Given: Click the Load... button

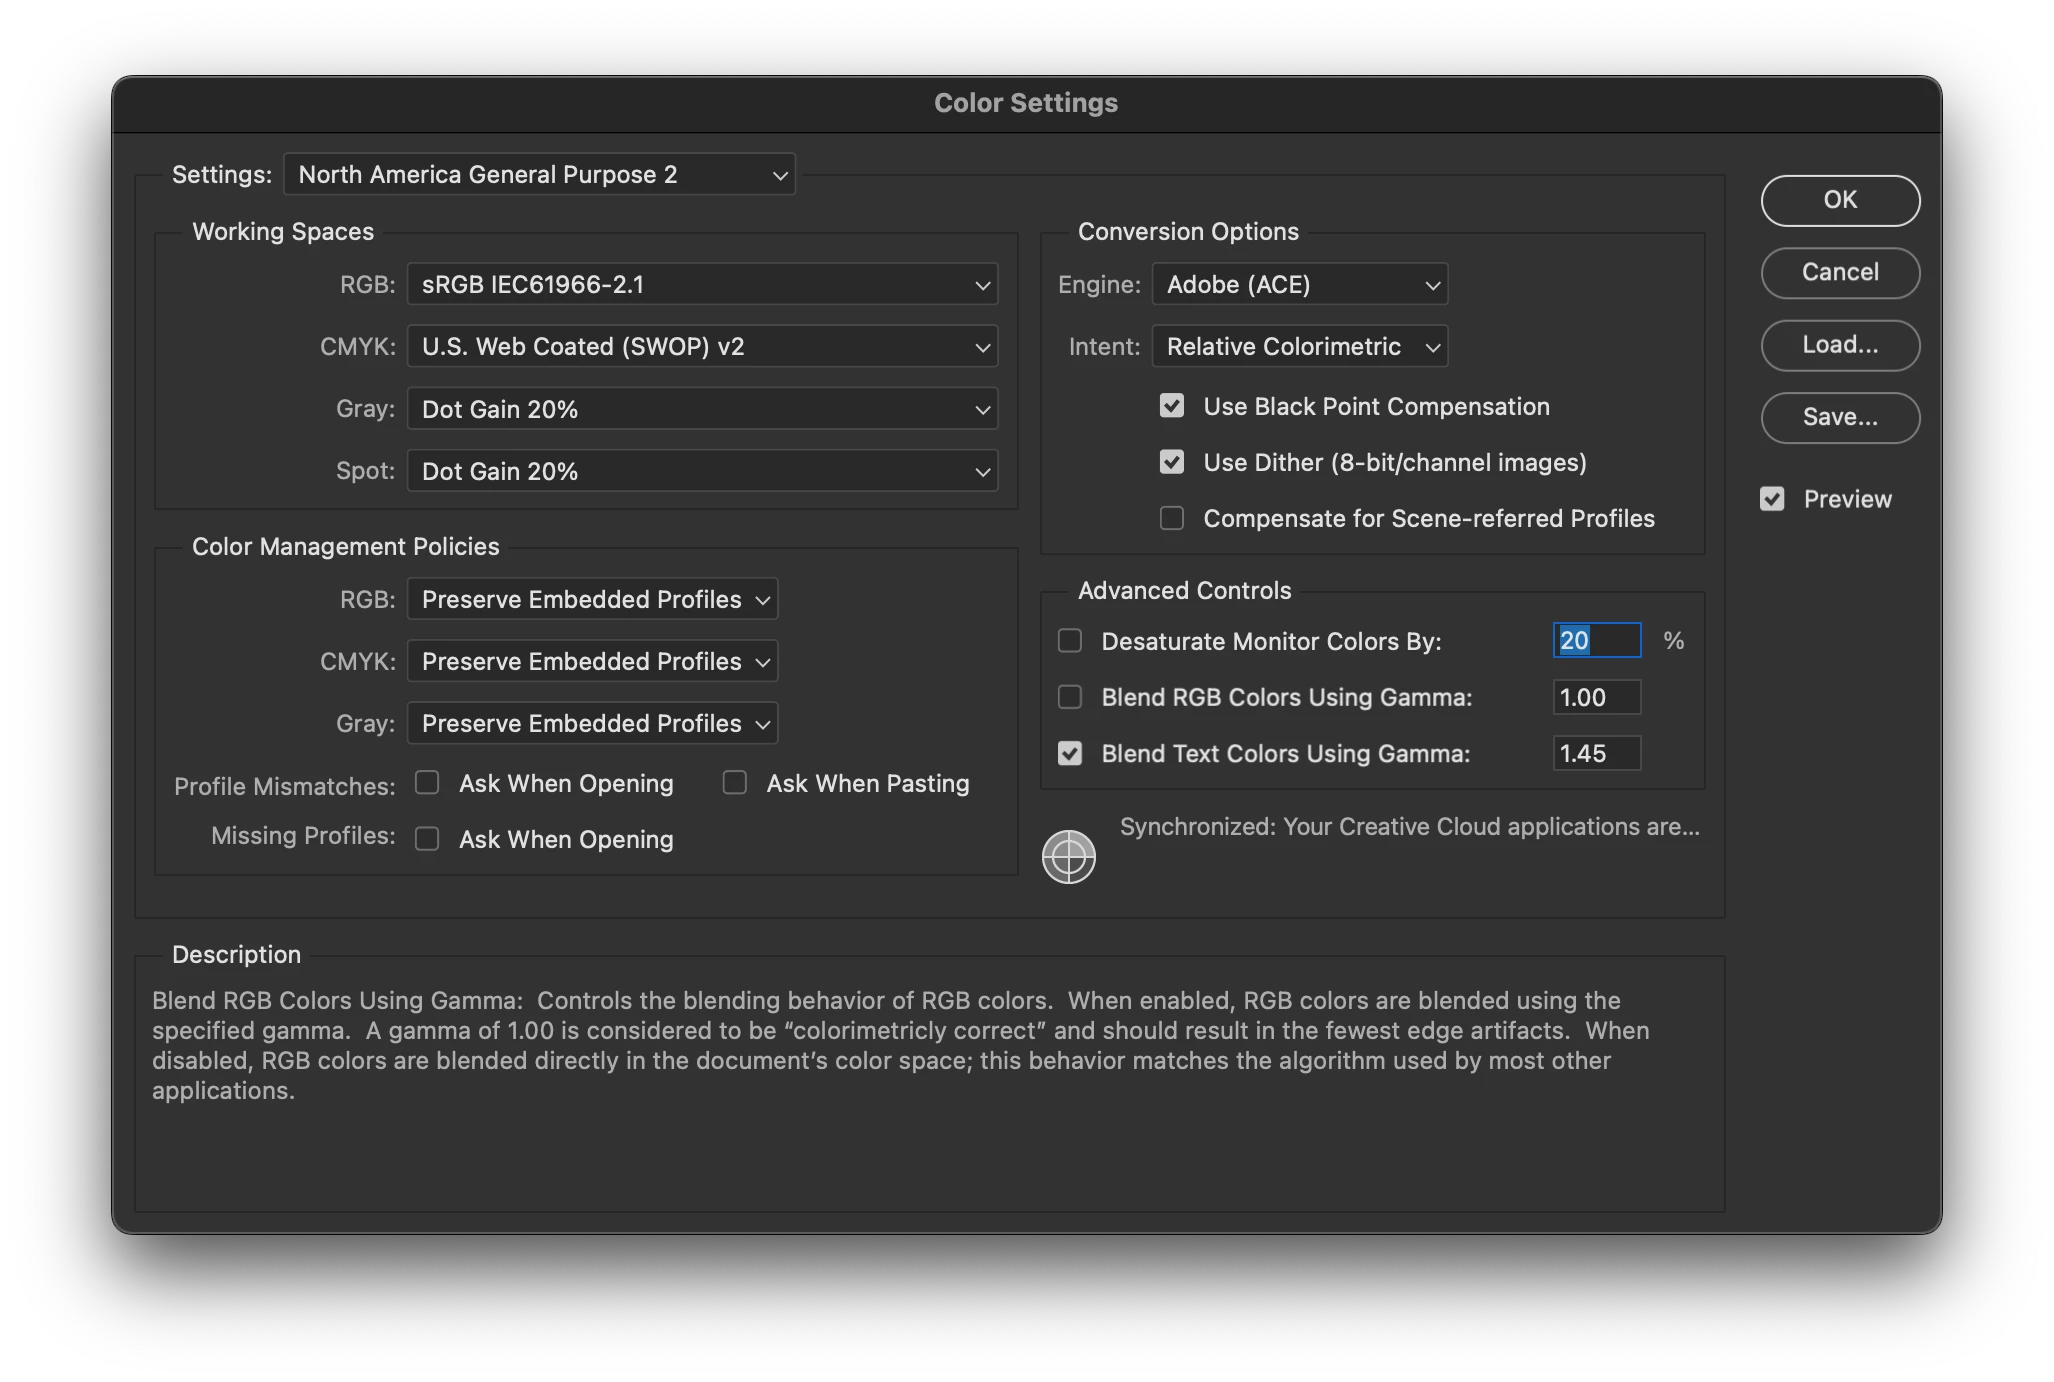Looking at the screenshot, I should [1839, 345].
